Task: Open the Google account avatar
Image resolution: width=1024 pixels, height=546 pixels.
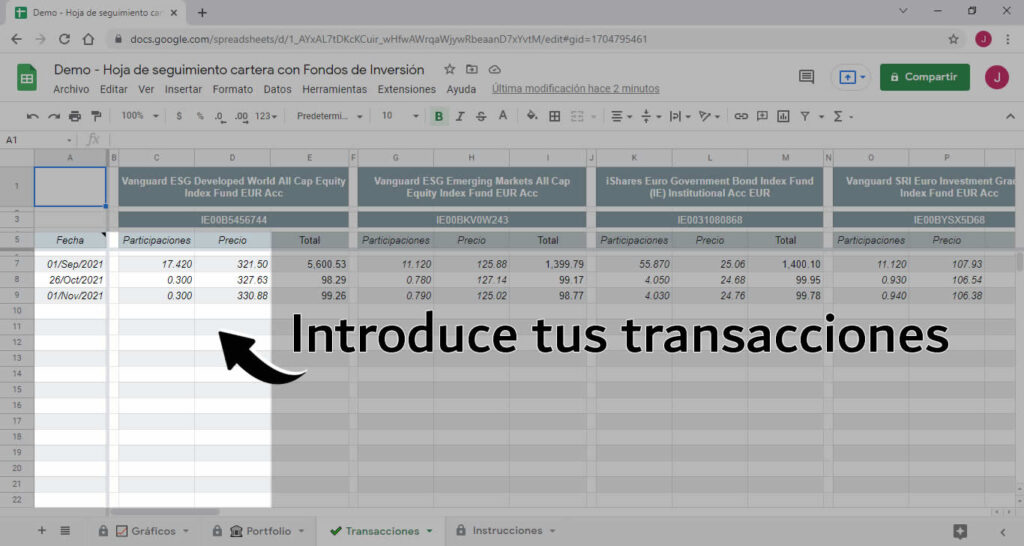Action: pyautogui.click(x=997, y=77)
